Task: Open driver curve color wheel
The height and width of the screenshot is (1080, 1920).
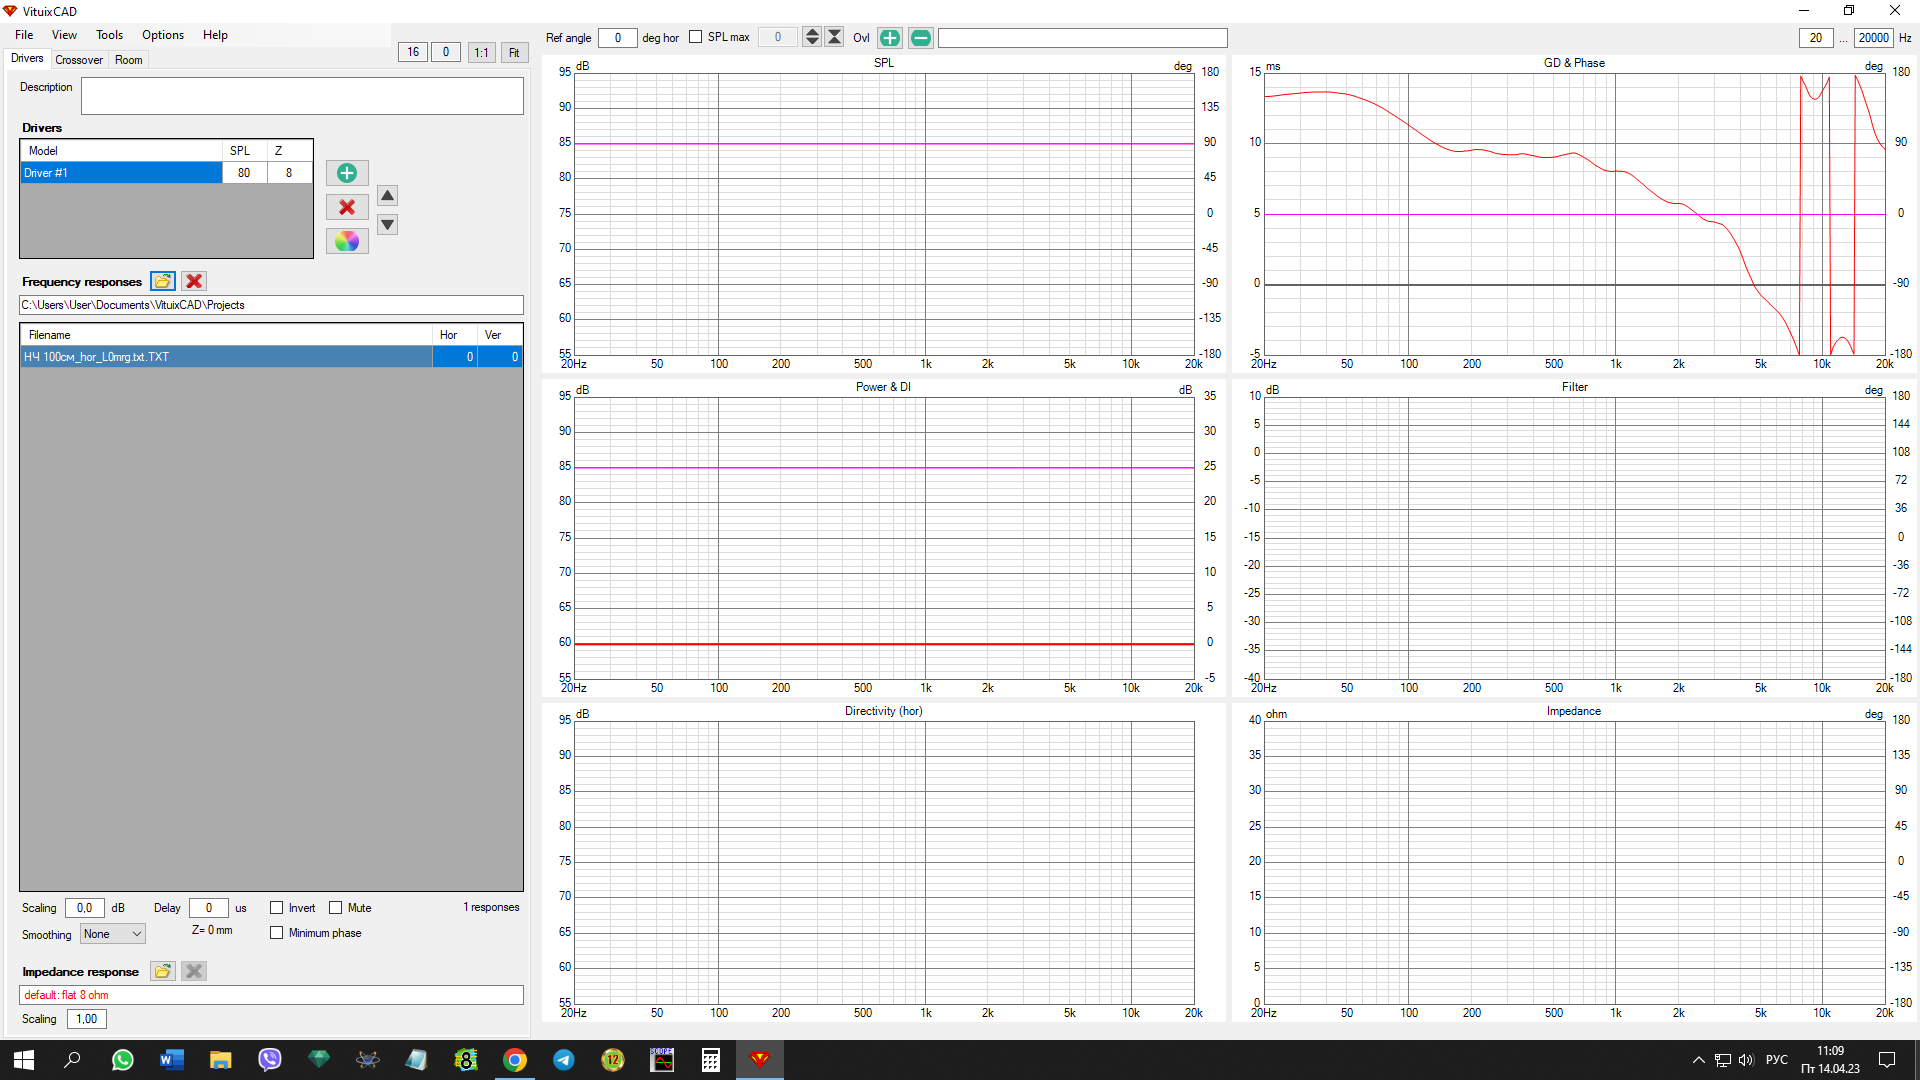Action: 347,241
